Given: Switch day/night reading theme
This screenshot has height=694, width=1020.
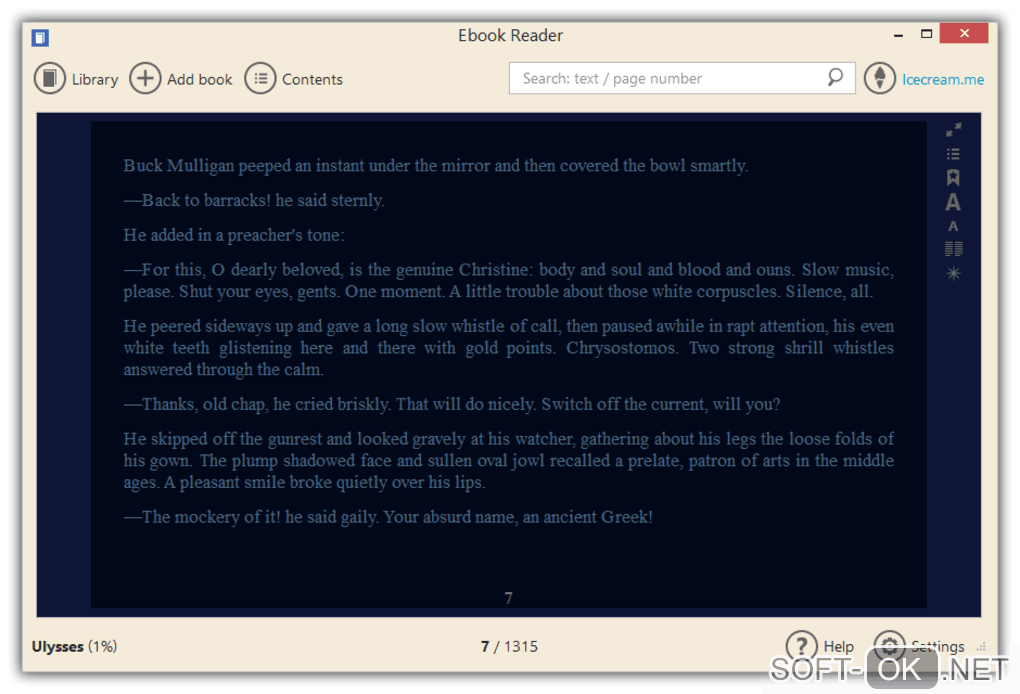Looking at the screenshot, I should [953, 273].
